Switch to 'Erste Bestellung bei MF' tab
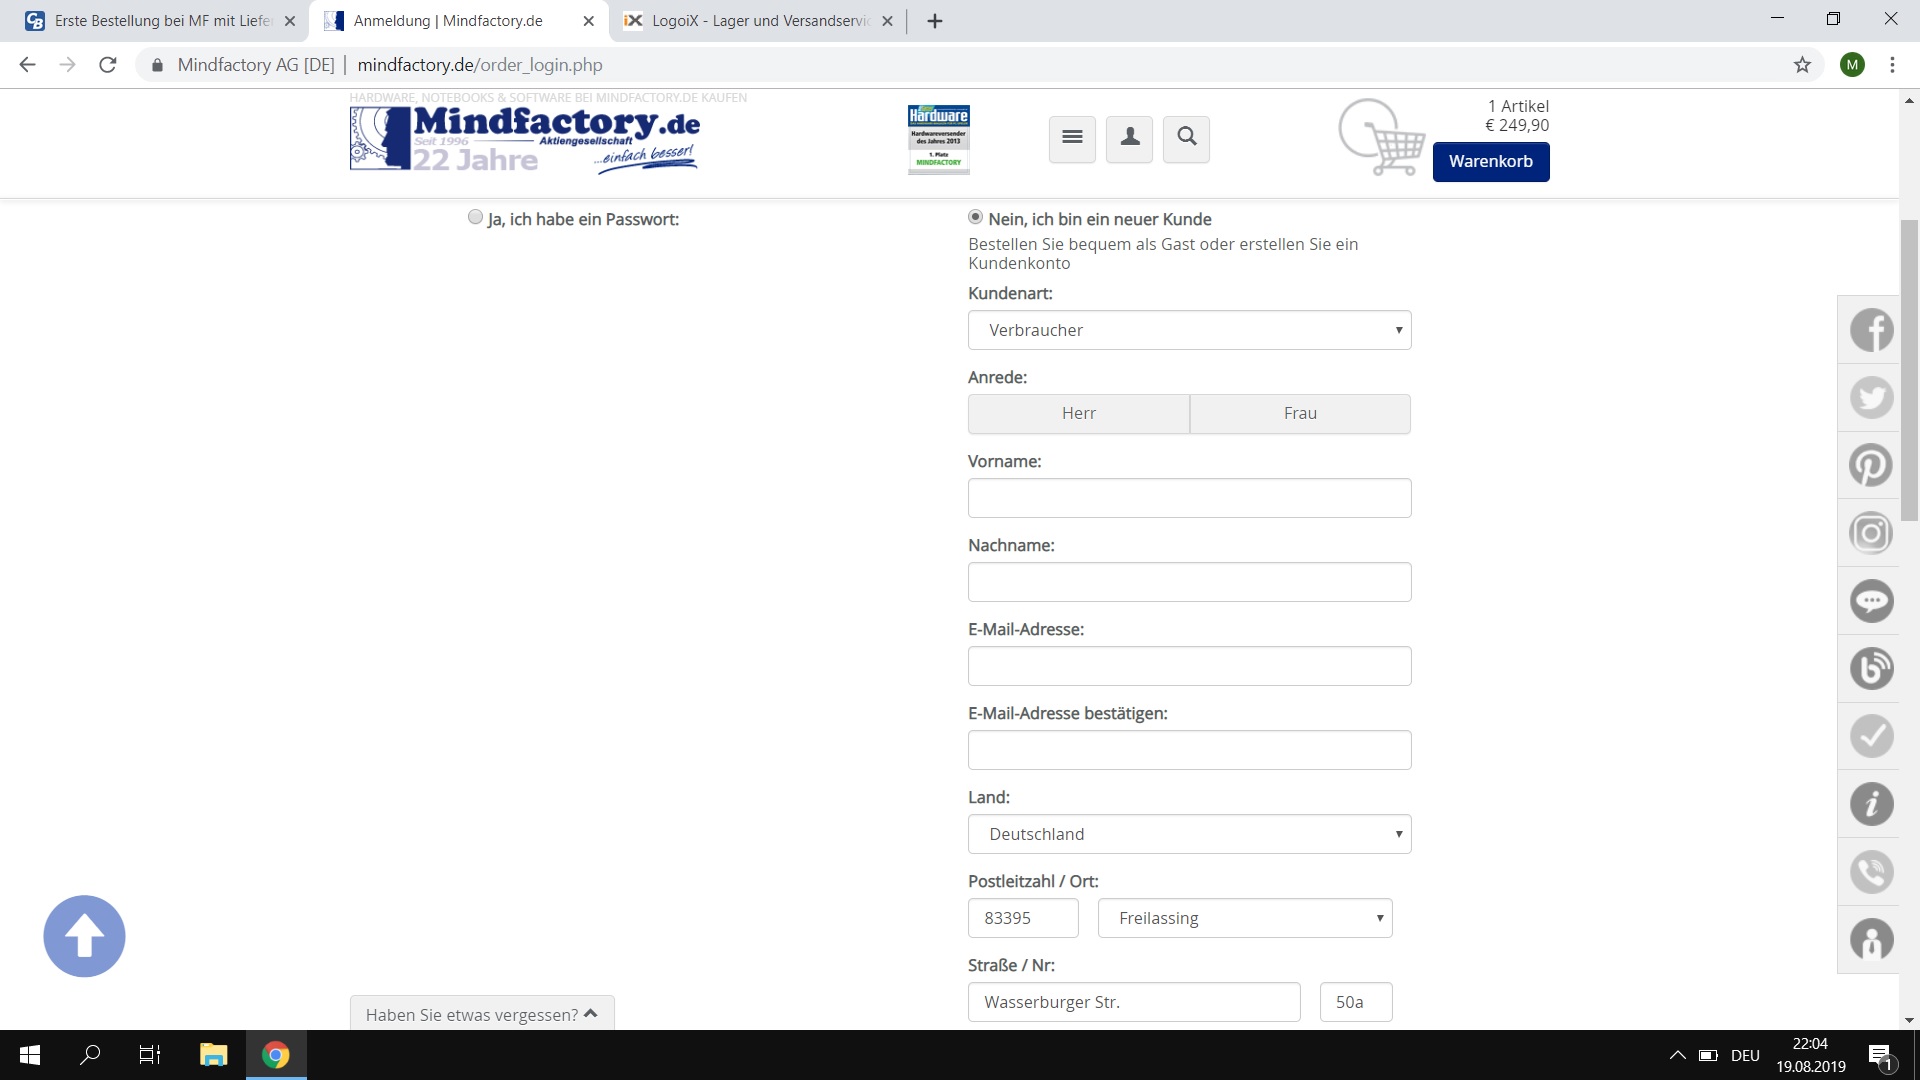This screenshot has height=1080, width=1920. (162, 21)
